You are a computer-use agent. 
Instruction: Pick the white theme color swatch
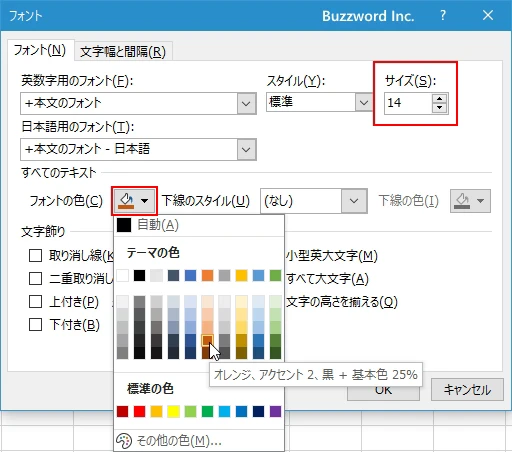[123, 276]
